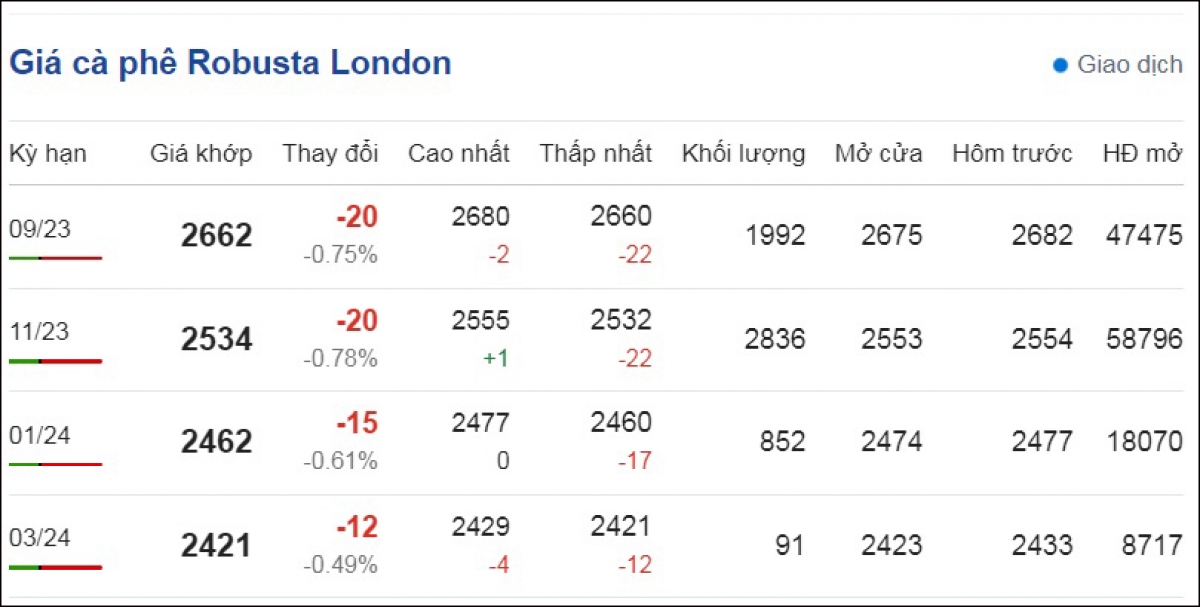Click the Giao dịch legend label
Screen dimensions: 1200x607
(x=1130, y=65)
